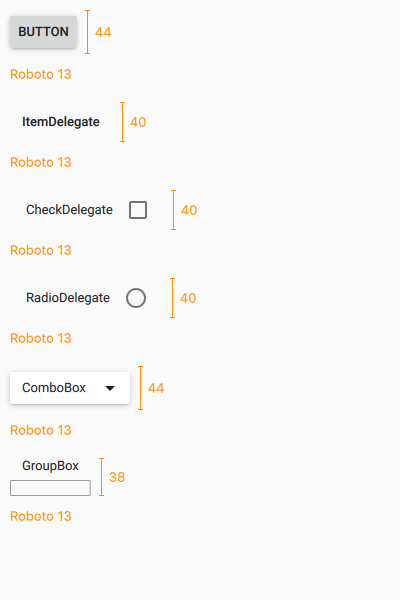Click the ComboBox text label
The height and width of the screenshot is (600, 400).
[54, 388]
